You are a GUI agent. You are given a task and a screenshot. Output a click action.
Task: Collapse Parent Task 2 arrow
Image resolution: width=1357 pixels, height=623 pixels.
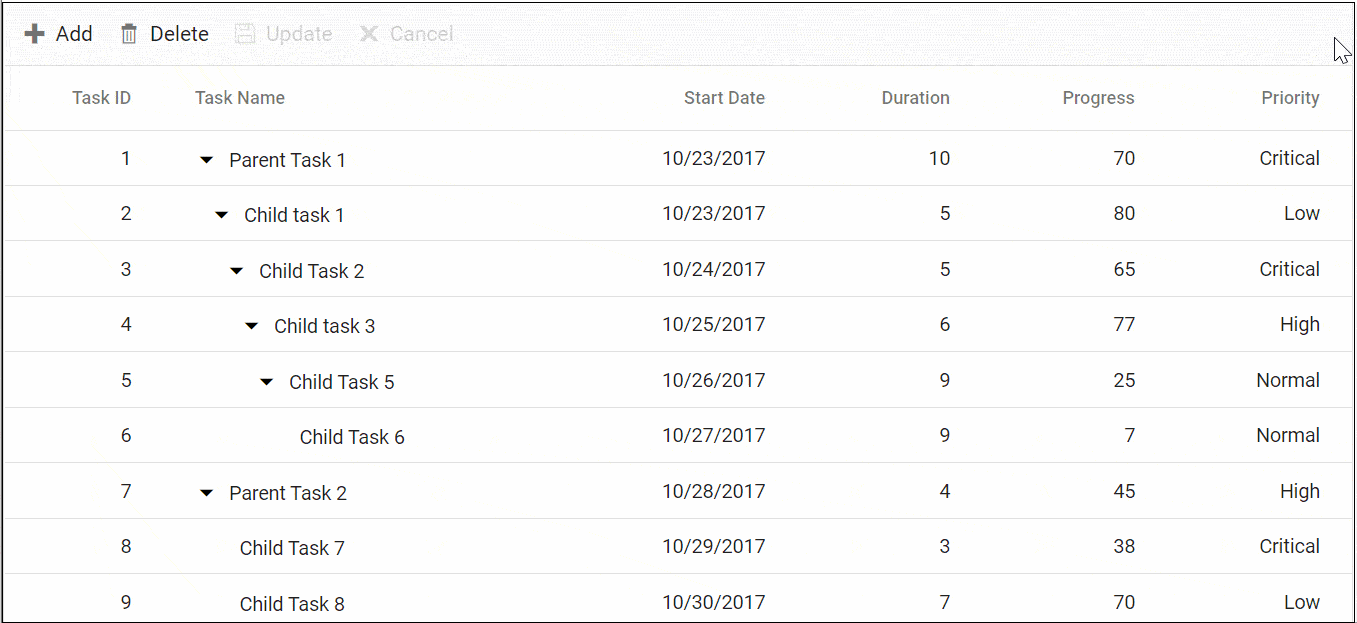point(207,493)
